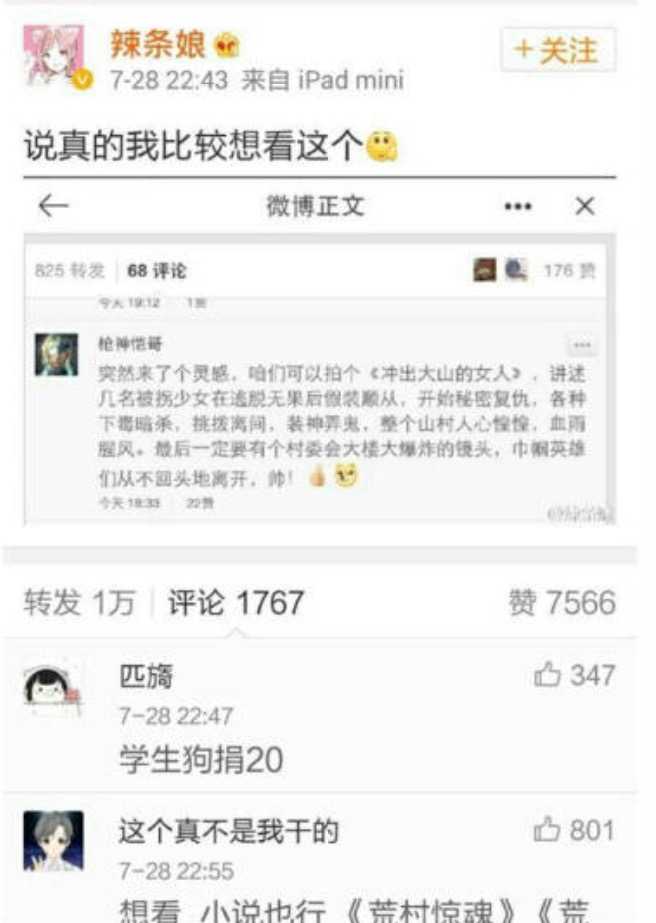Viewport: 656px width, 923px height.
Task: Select the 评论 1767 tab
Action: [x=236, y=602]
